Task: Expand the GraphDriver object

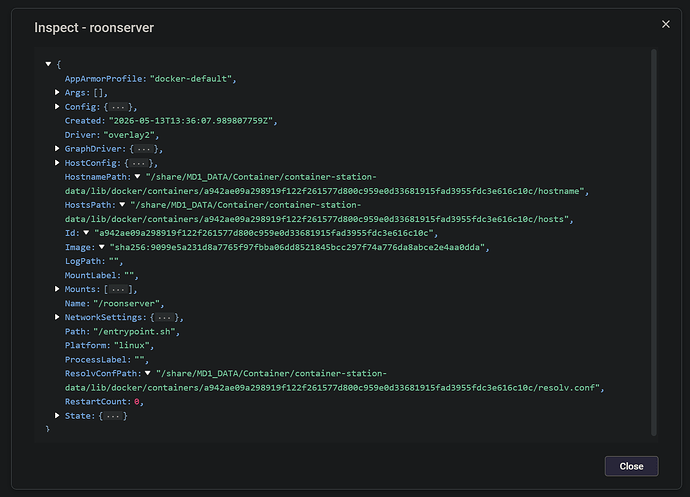Action: 57,149
